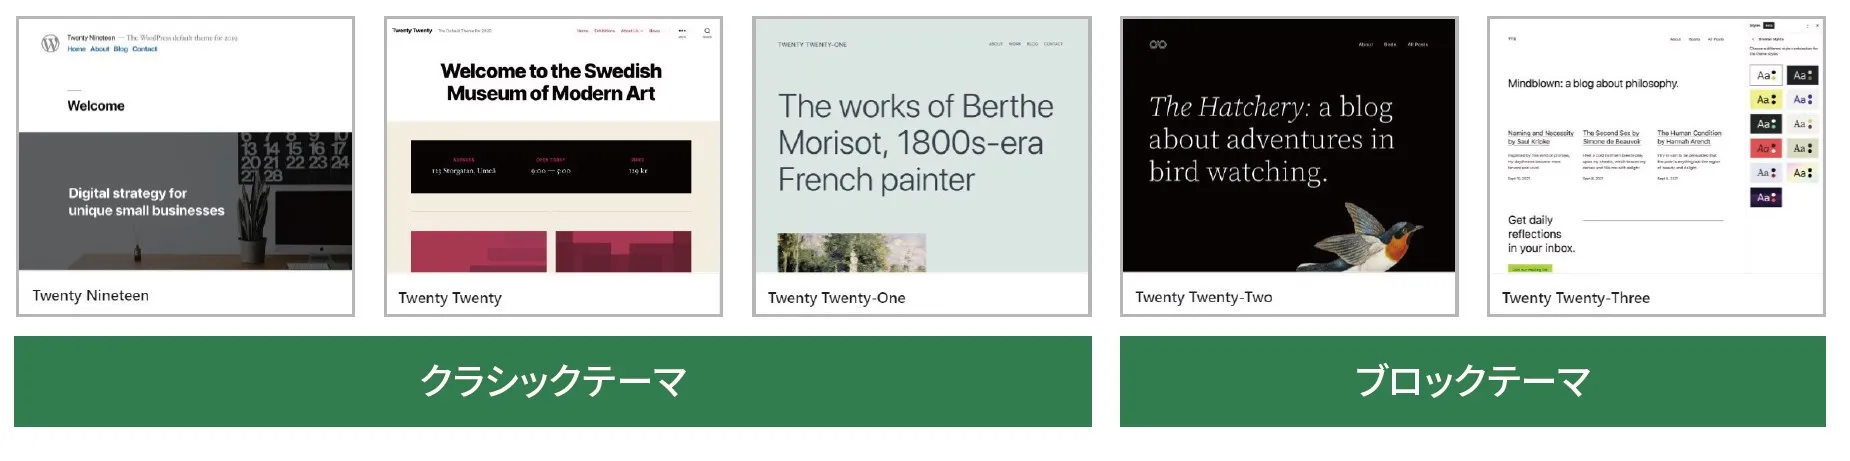Click the search icon in Twenty Twenty preview

pyautogui.click(x=707, y=31)
